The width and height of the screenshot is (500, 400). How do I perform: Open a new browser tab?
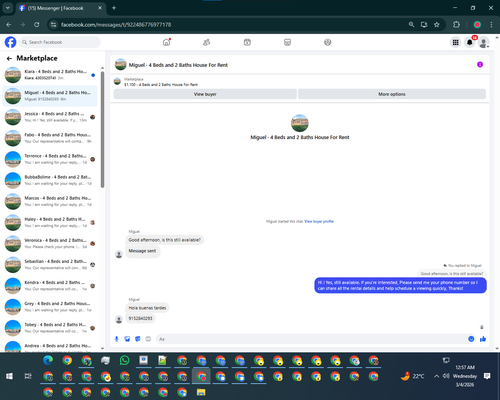[x=114, y=8]
